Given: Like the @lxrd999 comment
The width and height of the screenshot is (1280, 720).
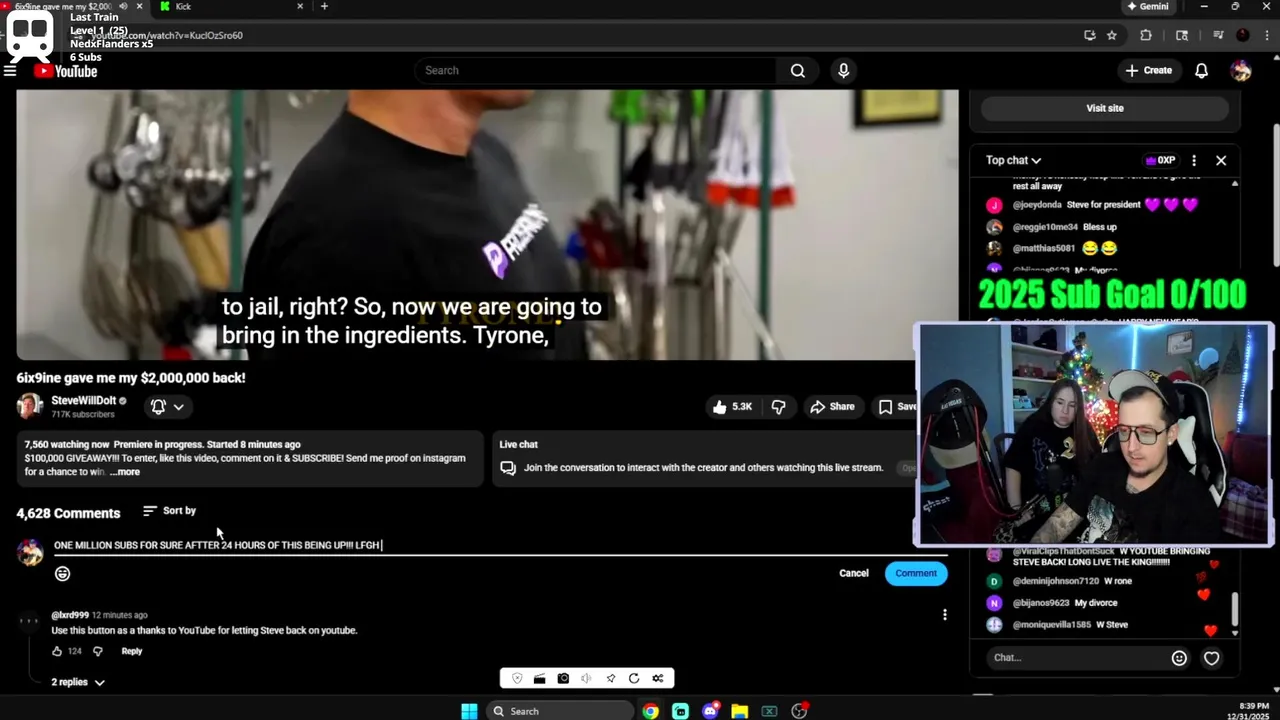Looking at the screenshot, I should point(57,651).
